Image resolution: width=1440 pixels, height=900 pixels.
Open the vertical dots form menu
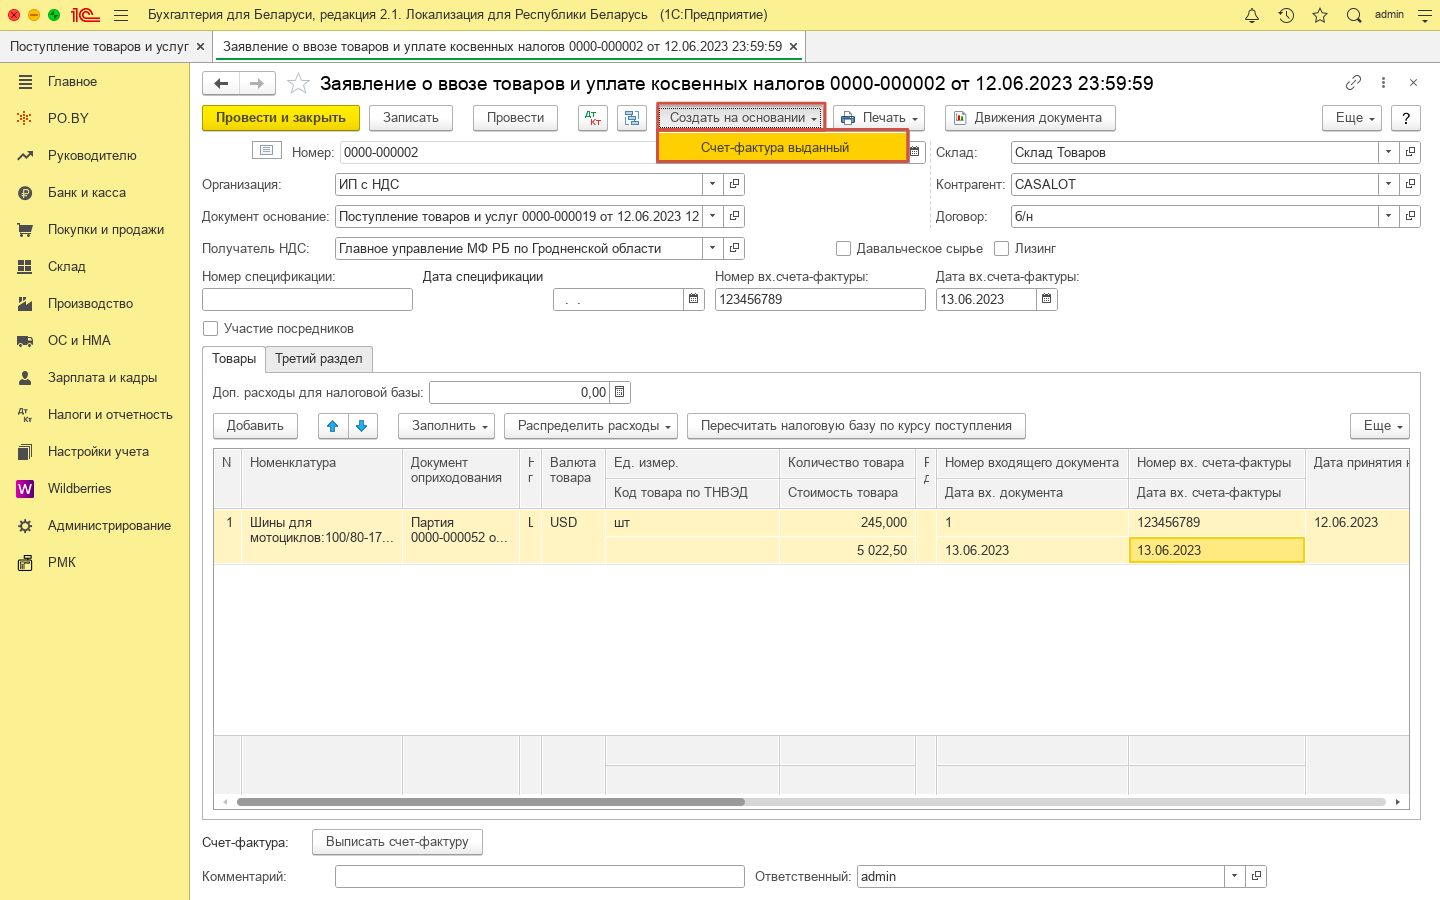click(x=1383, y=83)
